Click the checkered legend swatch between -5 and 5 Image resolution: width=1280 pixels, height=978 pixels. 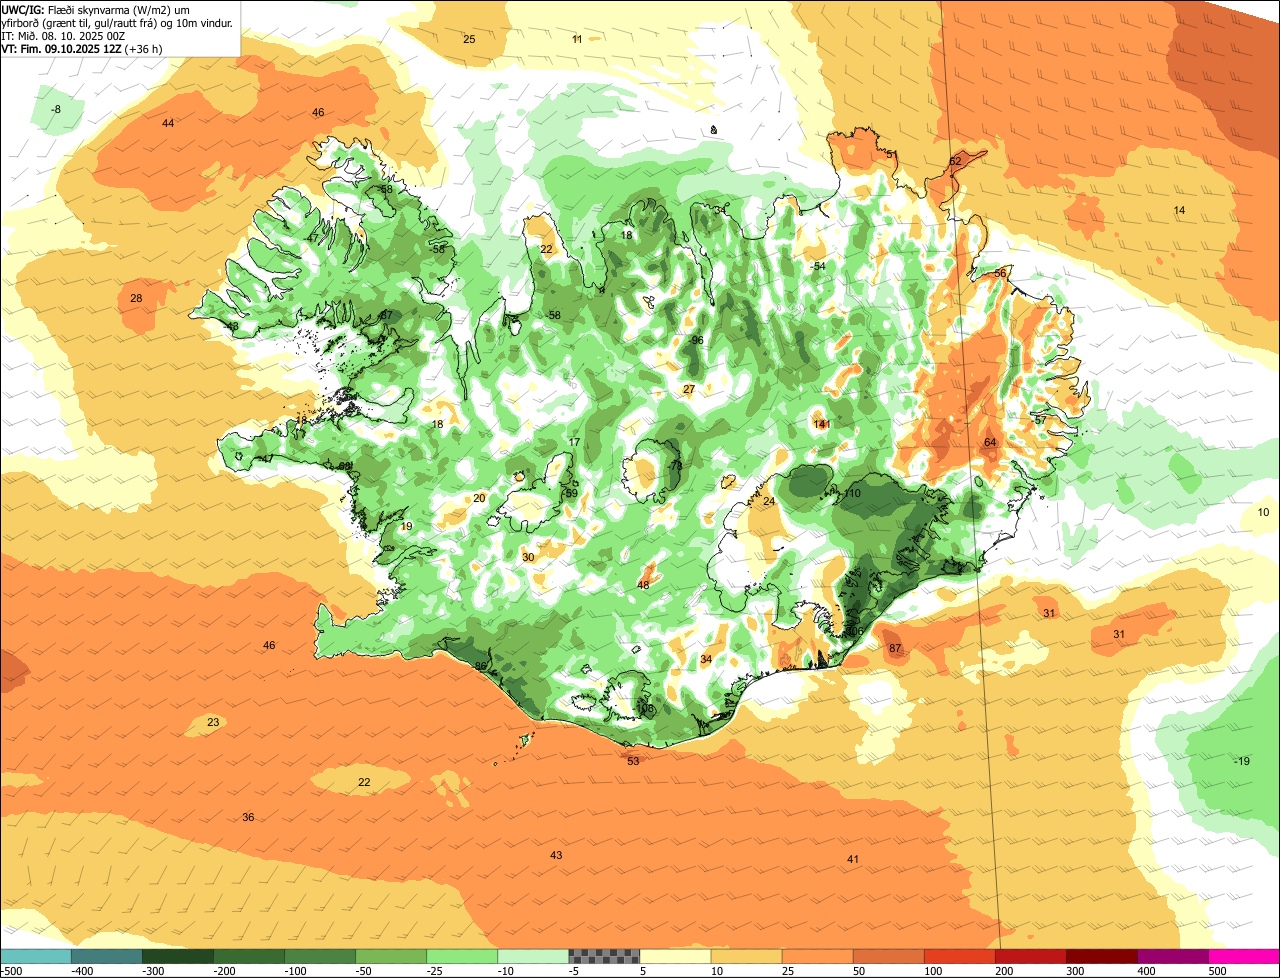click(604, 956)
